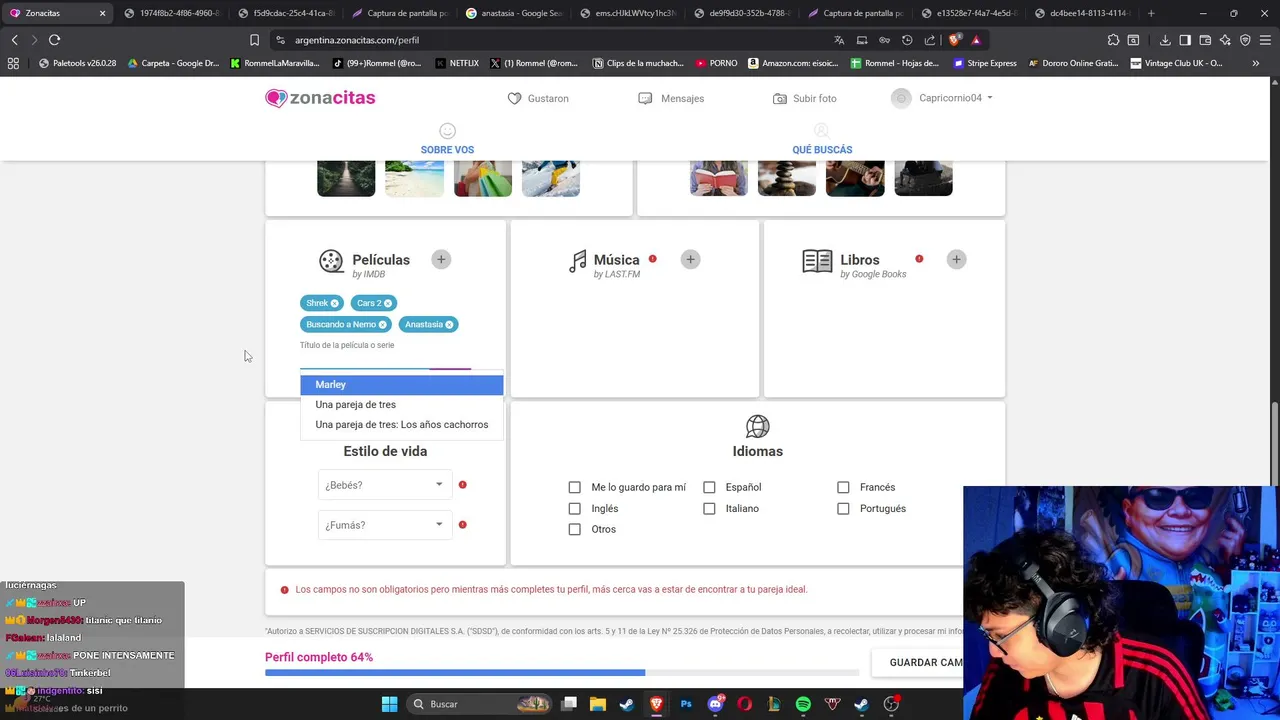The height and width of the screenshot is (720, 1280).
Task: Open the Paletools v26.0.28 bookmark
Action: (77, 63)
